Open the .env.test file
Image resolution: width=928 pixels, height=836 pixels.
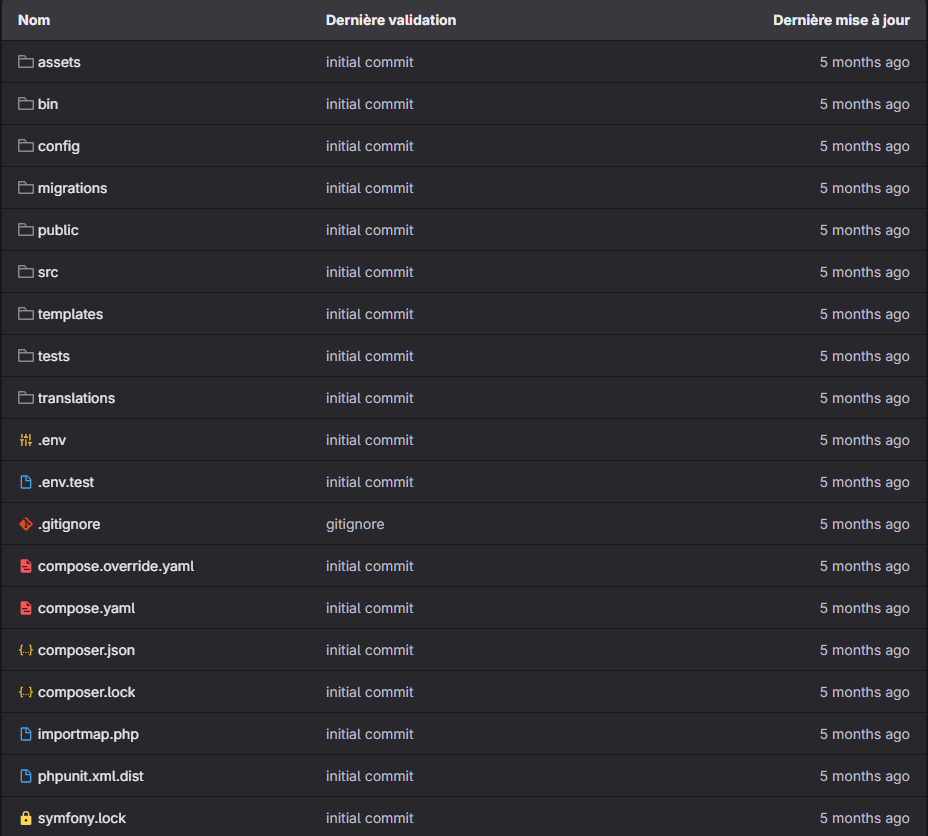(x=66, y=482)
